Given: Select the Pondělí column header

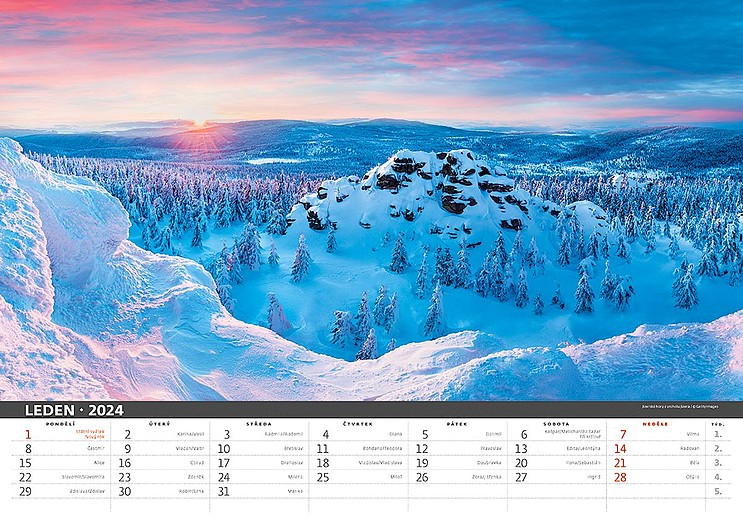Looking at the screenshot, I should [x=60, y=424].
